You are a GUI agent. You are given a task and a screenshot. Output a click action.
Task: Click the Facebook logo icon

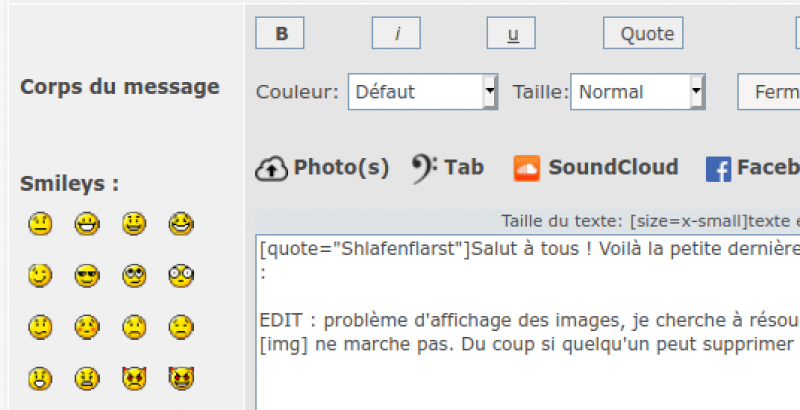click(718, 169)
